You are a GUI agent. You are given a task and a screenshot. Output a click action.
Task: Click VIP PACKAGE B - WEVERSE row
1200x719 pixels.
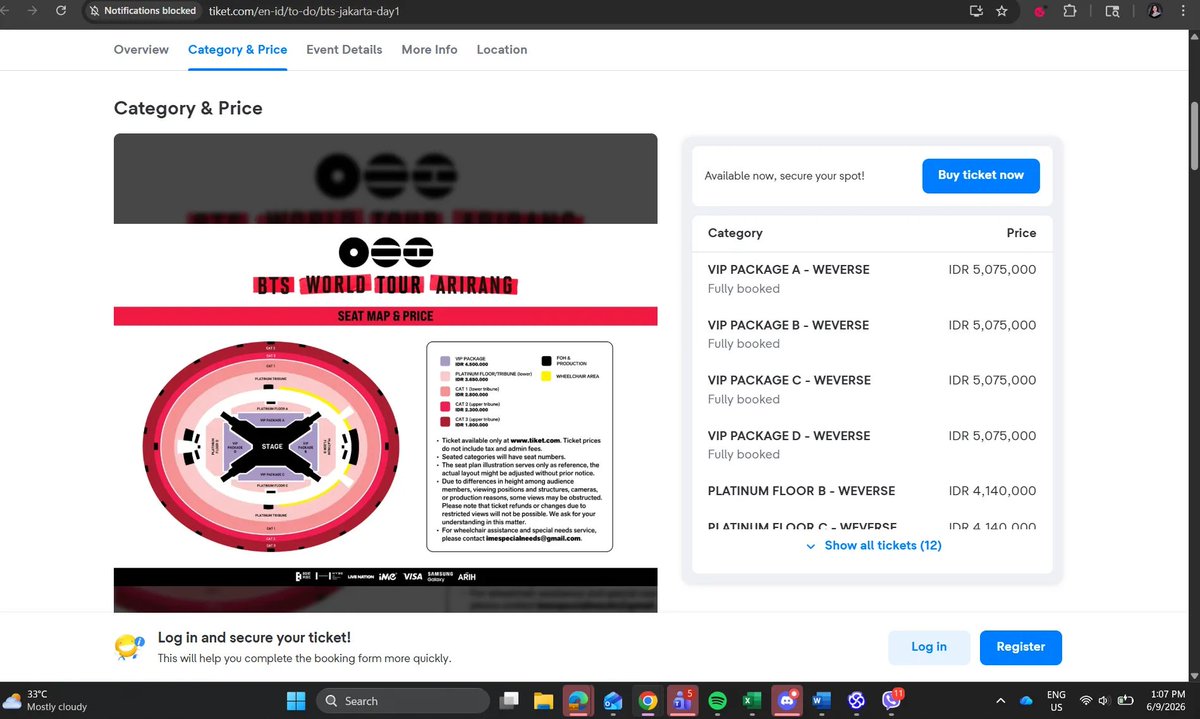point(872,334)
